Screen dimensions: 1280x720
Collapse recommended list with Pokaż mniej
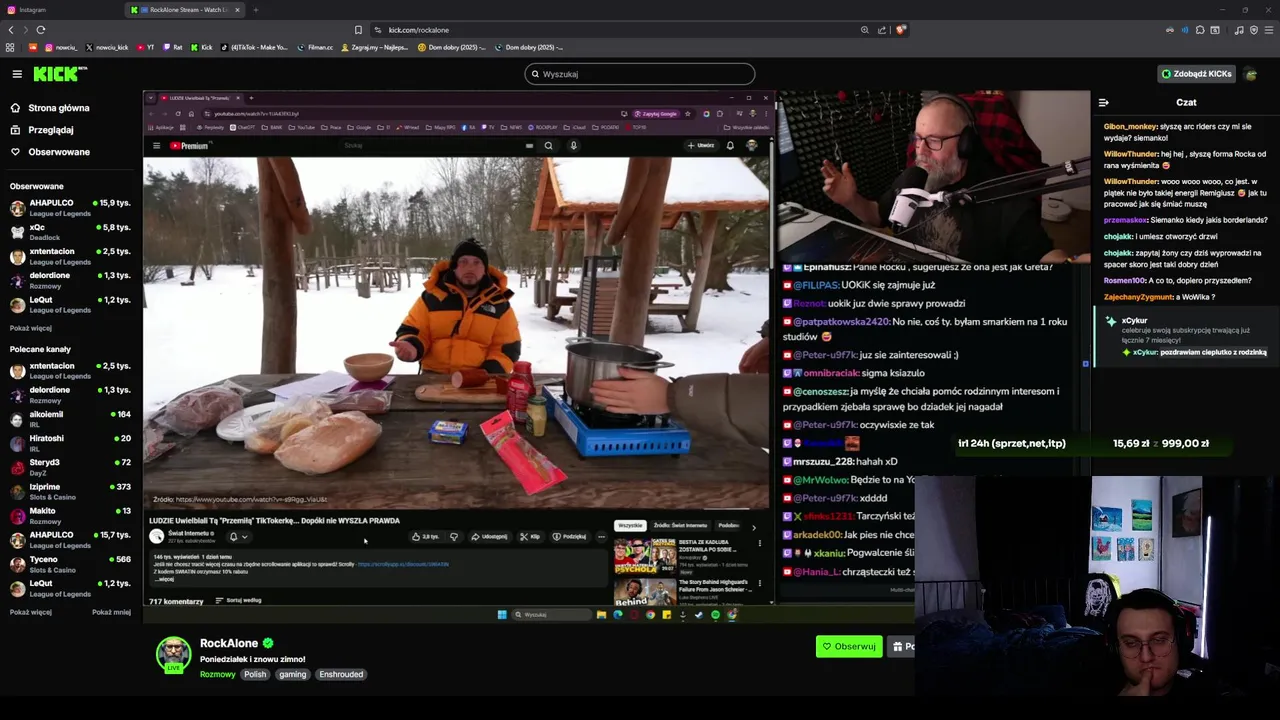click(111, 612)
